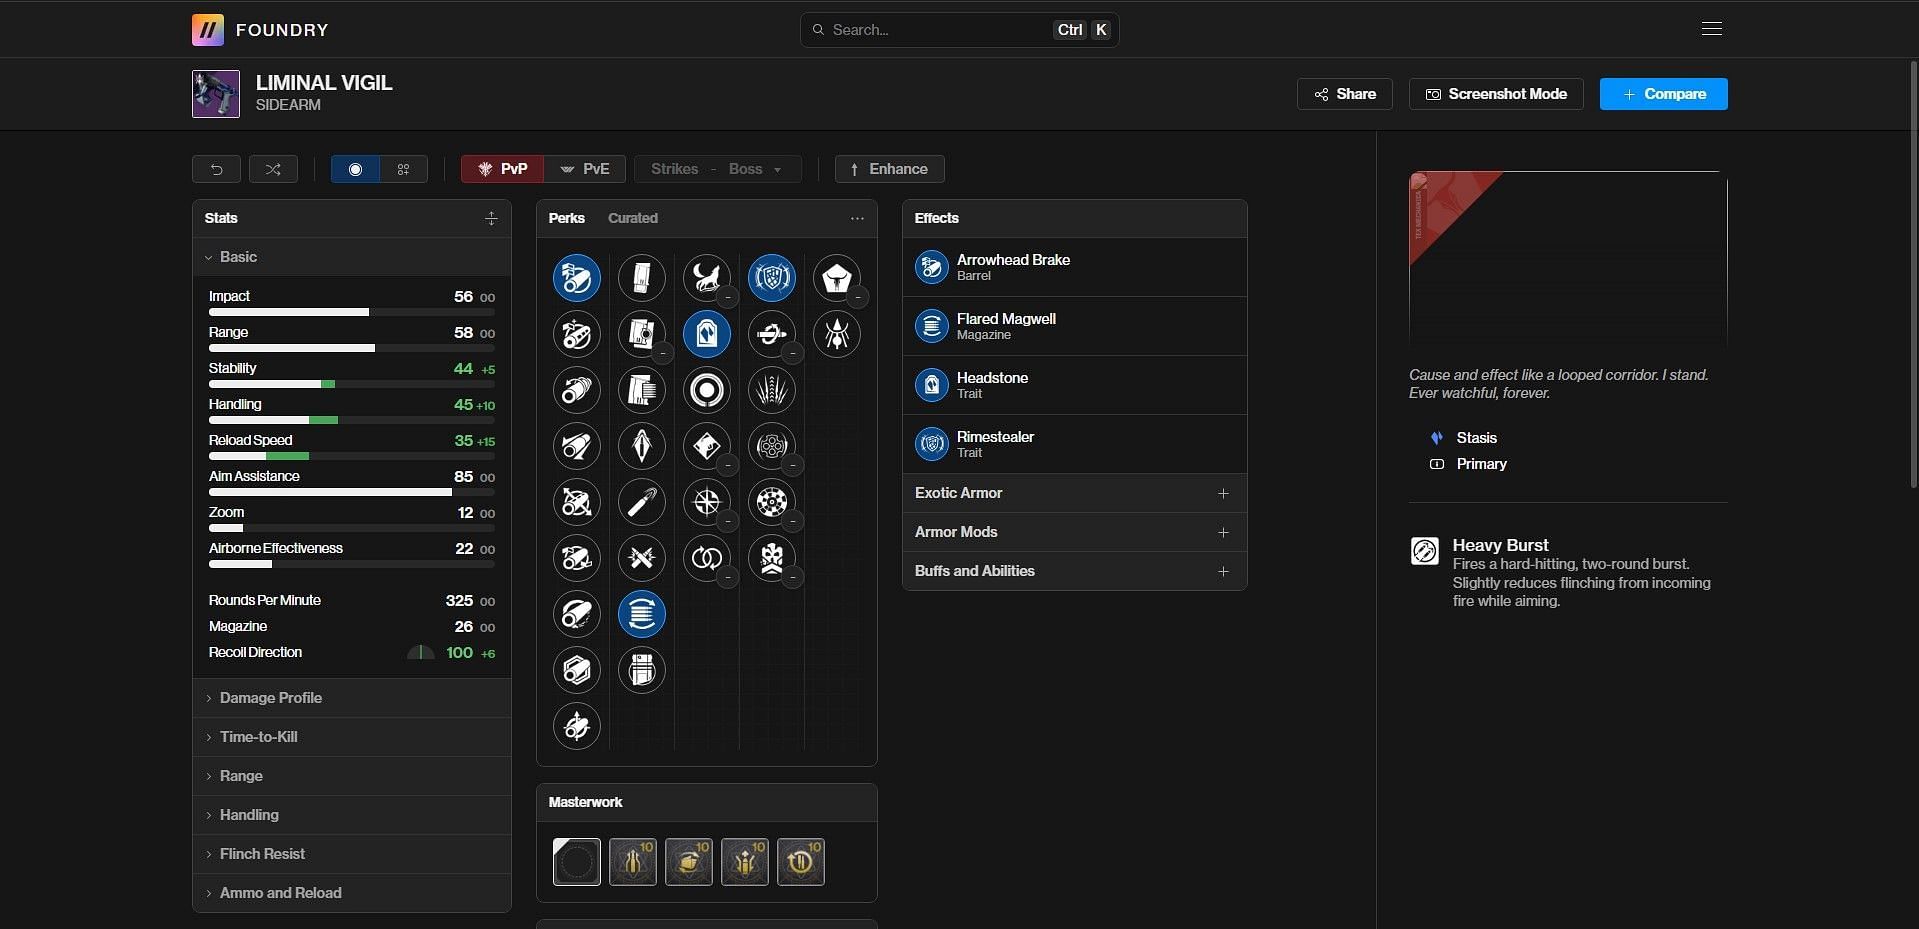Switch to PvE mode

click(585, 169)
